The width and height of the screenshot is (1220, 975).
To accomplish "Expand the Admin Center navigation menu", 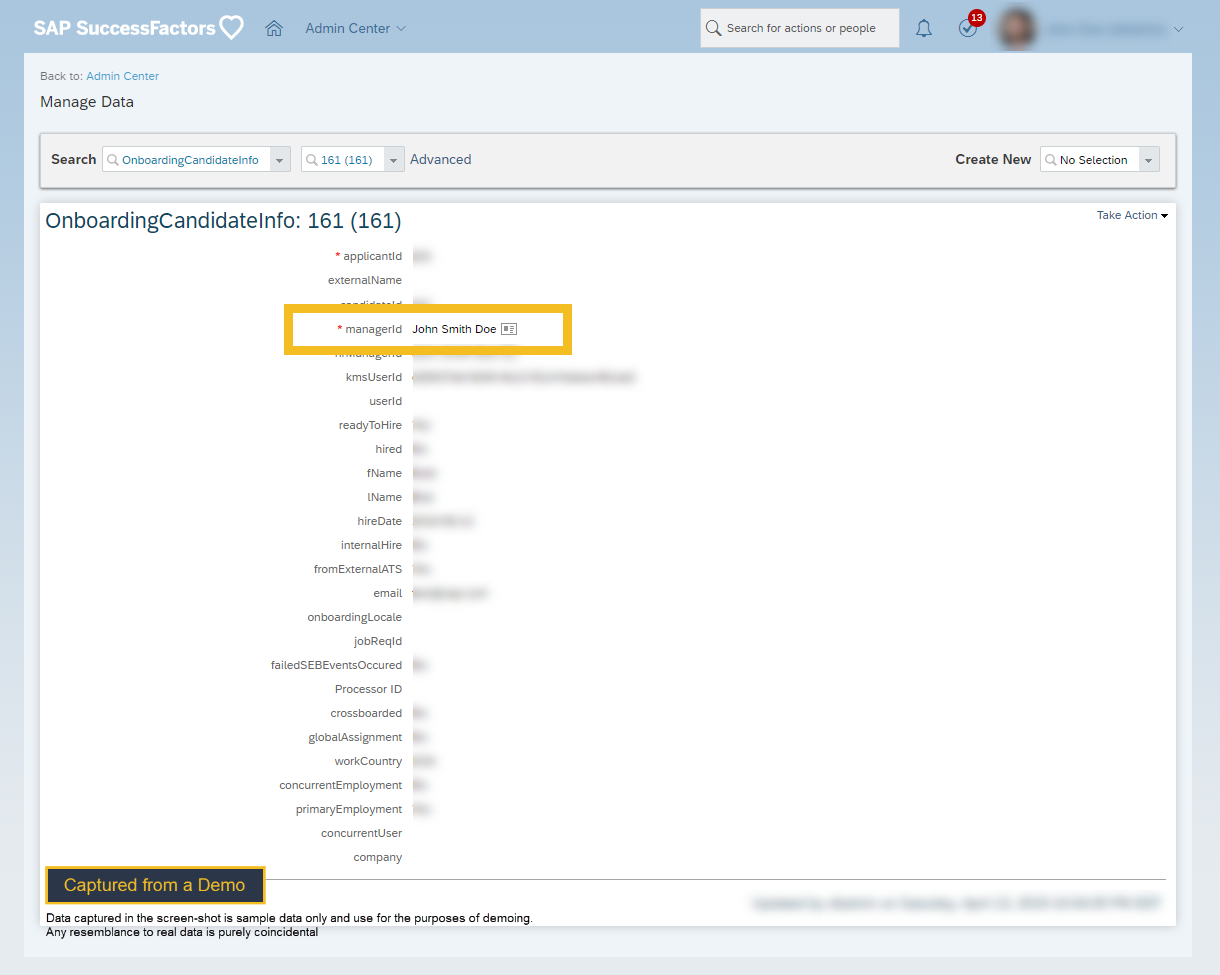I will (x=356, y=28).
